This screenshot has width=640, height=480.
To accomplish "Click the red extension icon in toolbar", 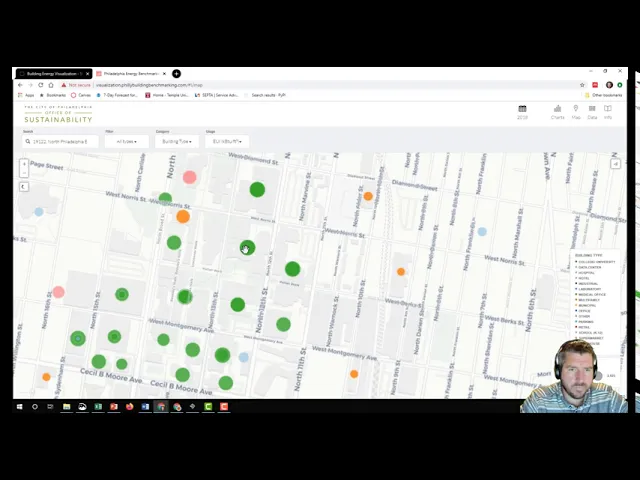I will (x=595, y=85).
